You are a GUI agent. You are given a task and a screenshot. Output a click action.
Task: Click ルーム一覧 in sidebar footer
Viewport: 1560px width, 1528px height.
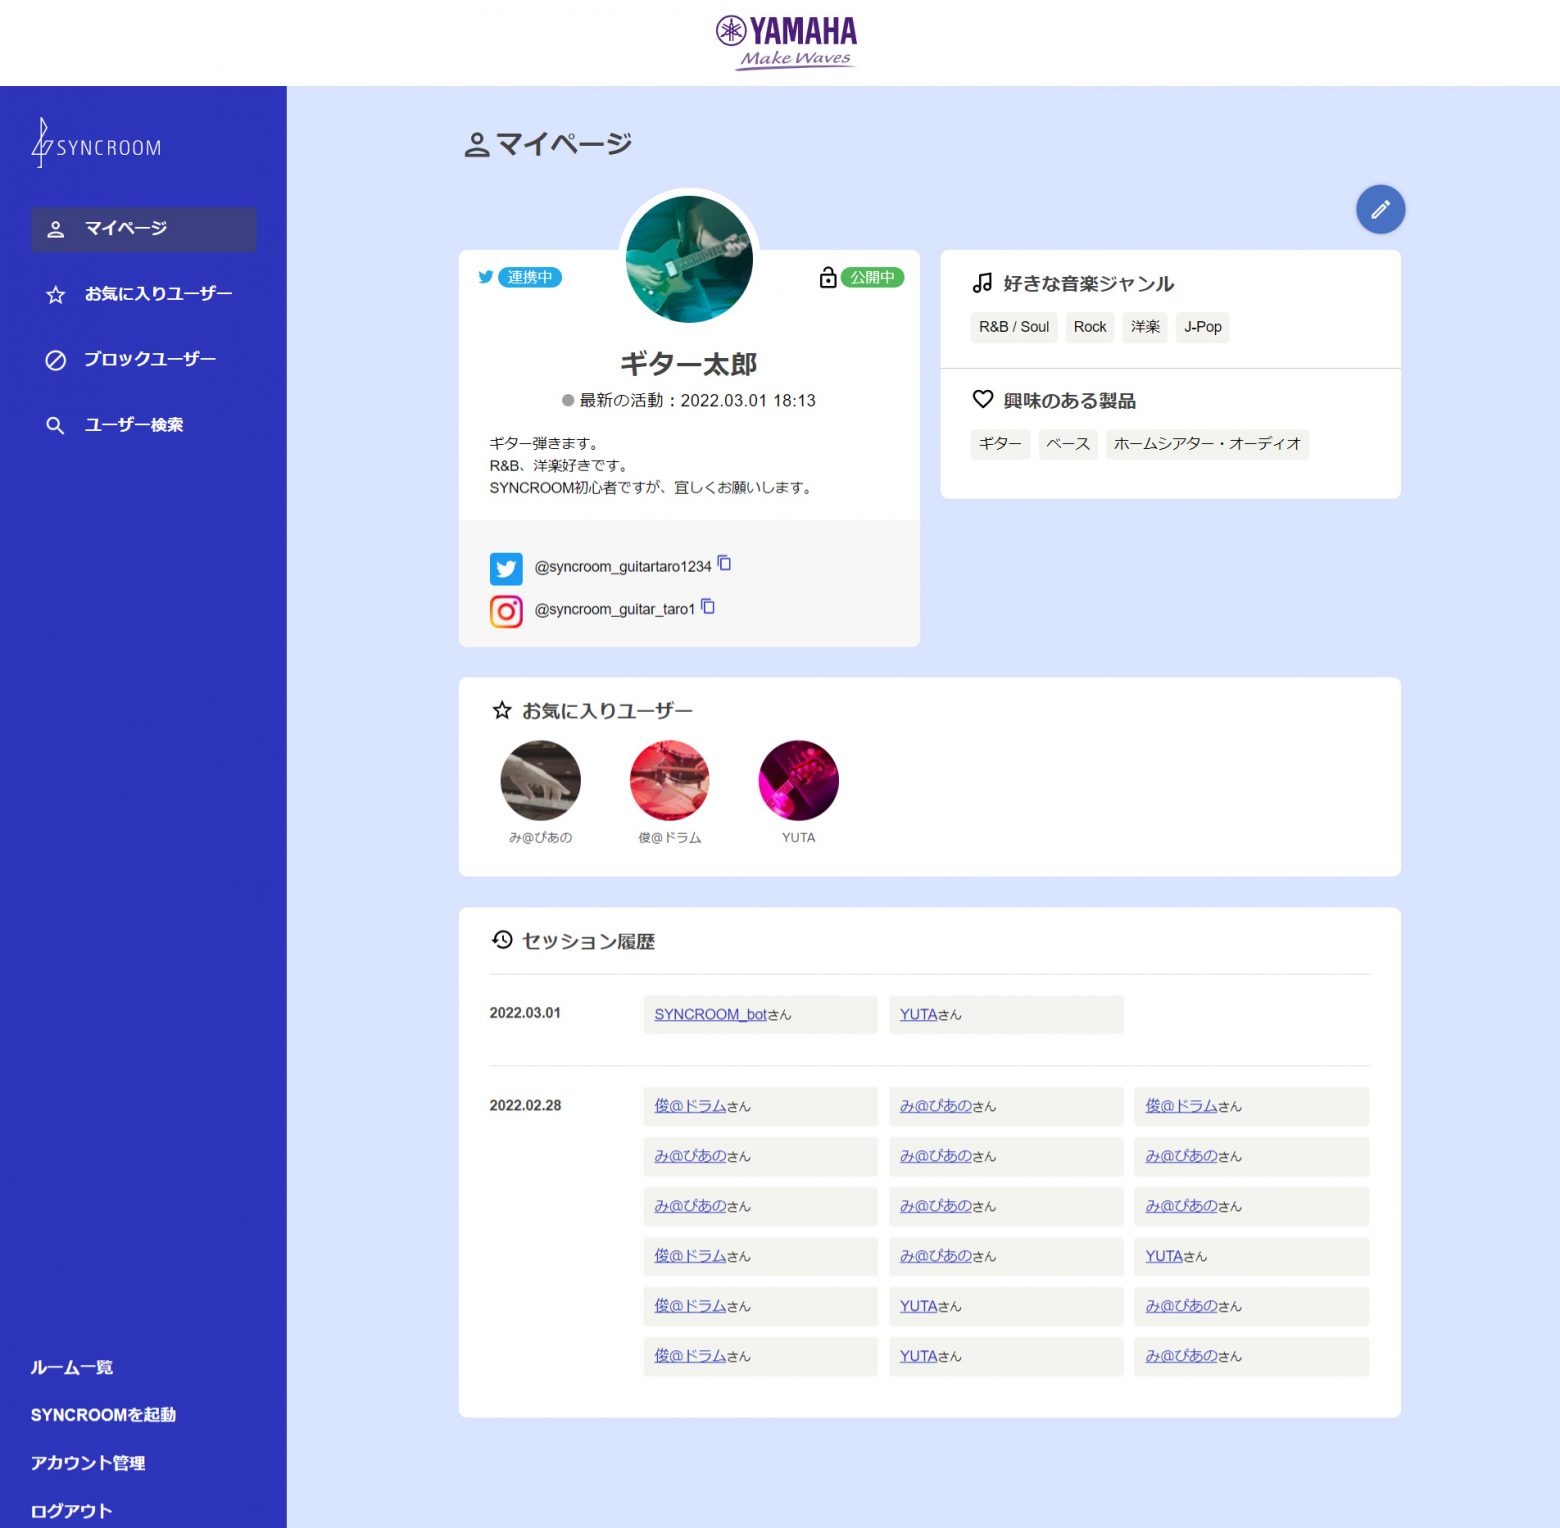click(x=72, y=1367)
